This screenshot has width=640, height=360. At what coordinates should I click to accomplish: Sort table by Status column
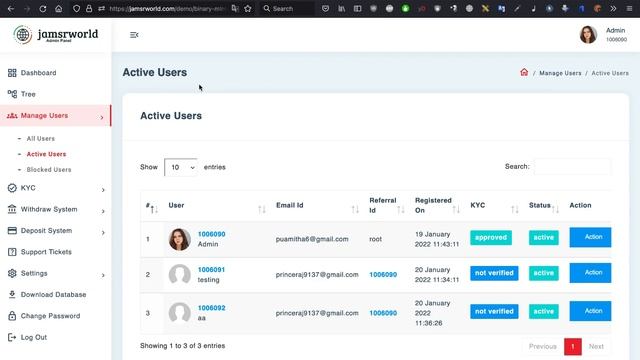(544, 206)
